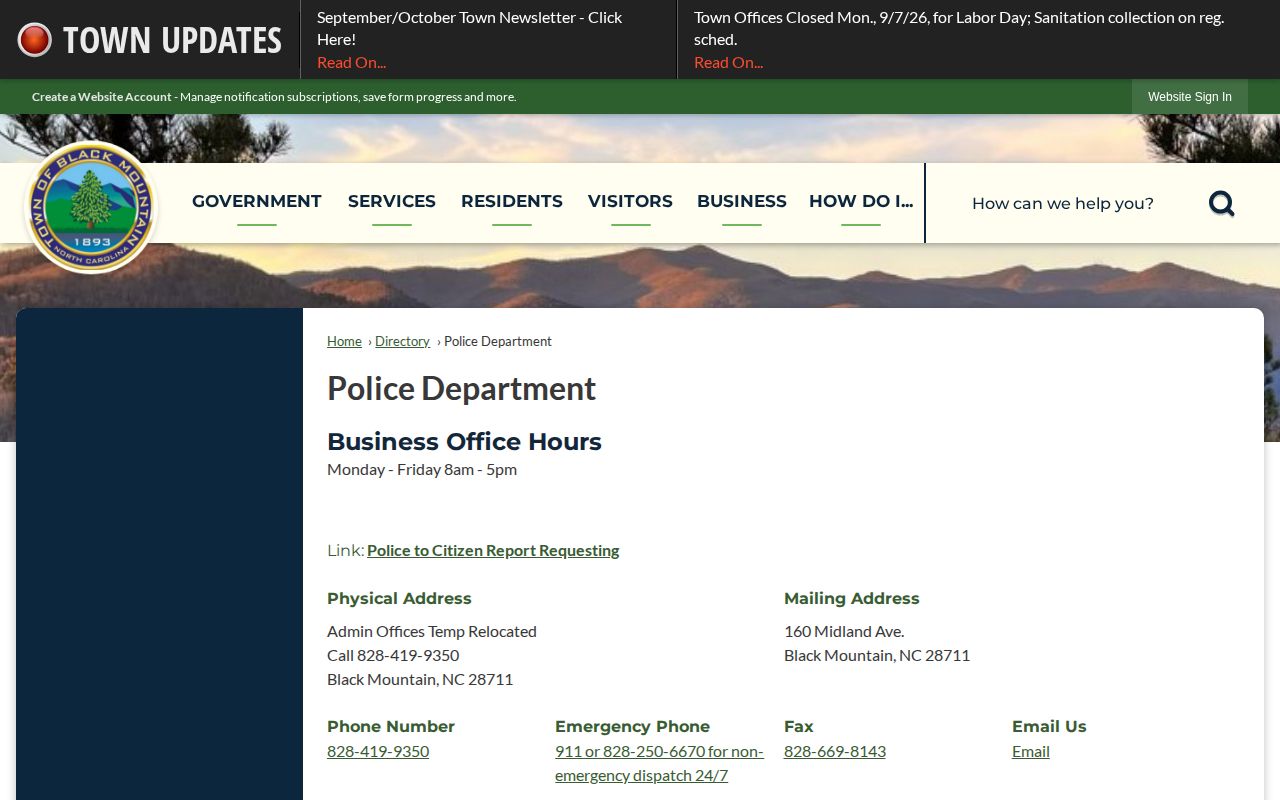
Task: Open Police to Citizen Report Requesting link
Action: [493, 550]
